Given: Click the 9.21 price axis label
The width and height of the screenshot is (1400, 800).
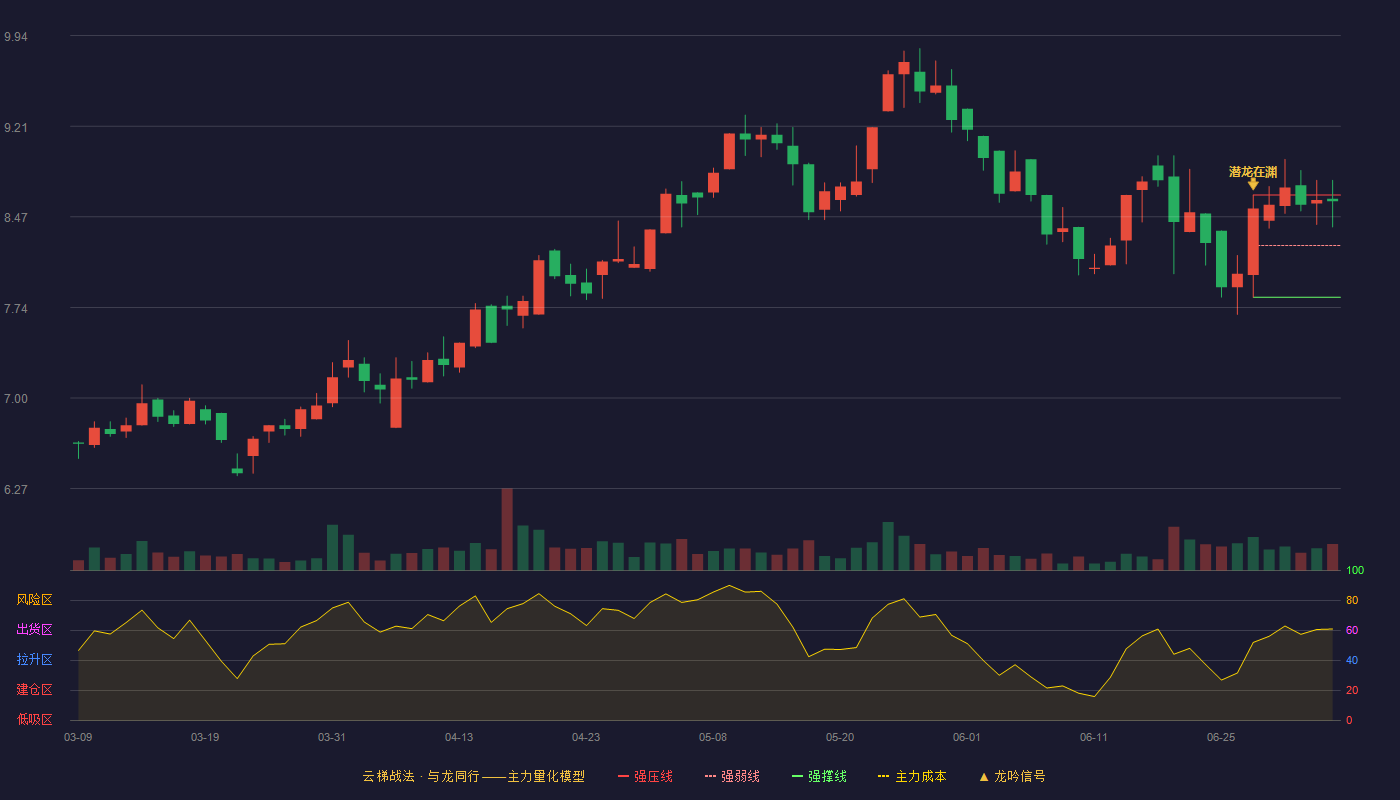Looking at the screenshot, I should click(x=16, y=128).
